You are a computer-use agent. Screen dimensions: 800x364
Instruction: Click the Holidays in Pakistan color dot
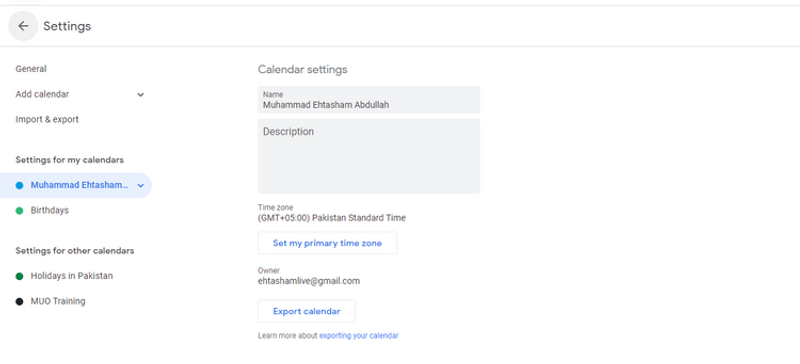19,276
